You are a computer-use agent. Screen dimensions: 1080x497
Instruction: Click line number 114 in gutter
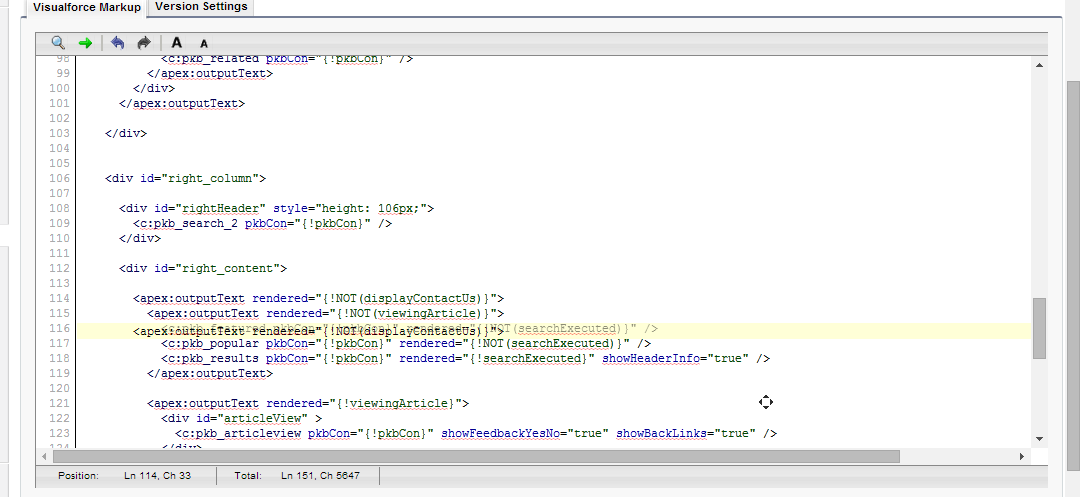pyautogui.click(x=59, y=298)
